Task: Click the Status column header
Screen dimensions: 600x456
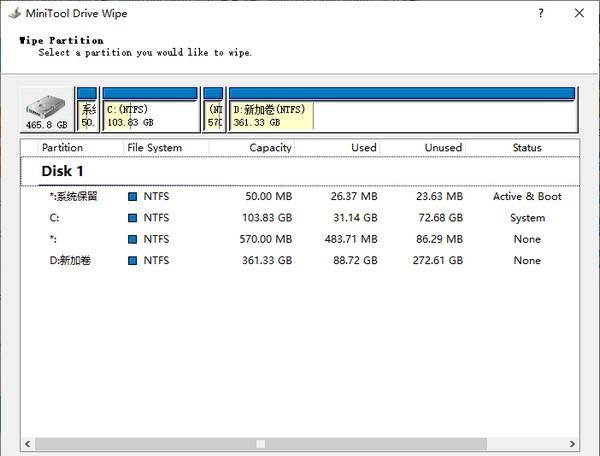Action: pyautogui.click(x=527, y=148)
